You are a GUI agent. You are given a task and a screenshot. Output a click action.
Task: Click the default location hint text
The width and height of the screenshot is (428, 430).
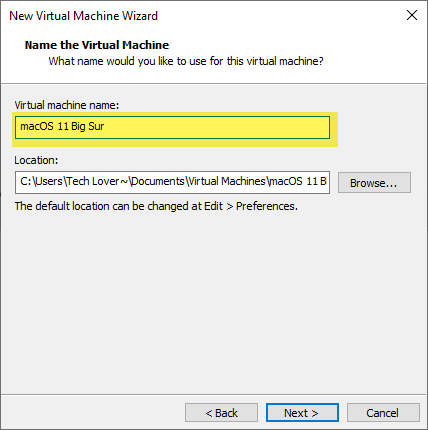(x=156, y=206)
